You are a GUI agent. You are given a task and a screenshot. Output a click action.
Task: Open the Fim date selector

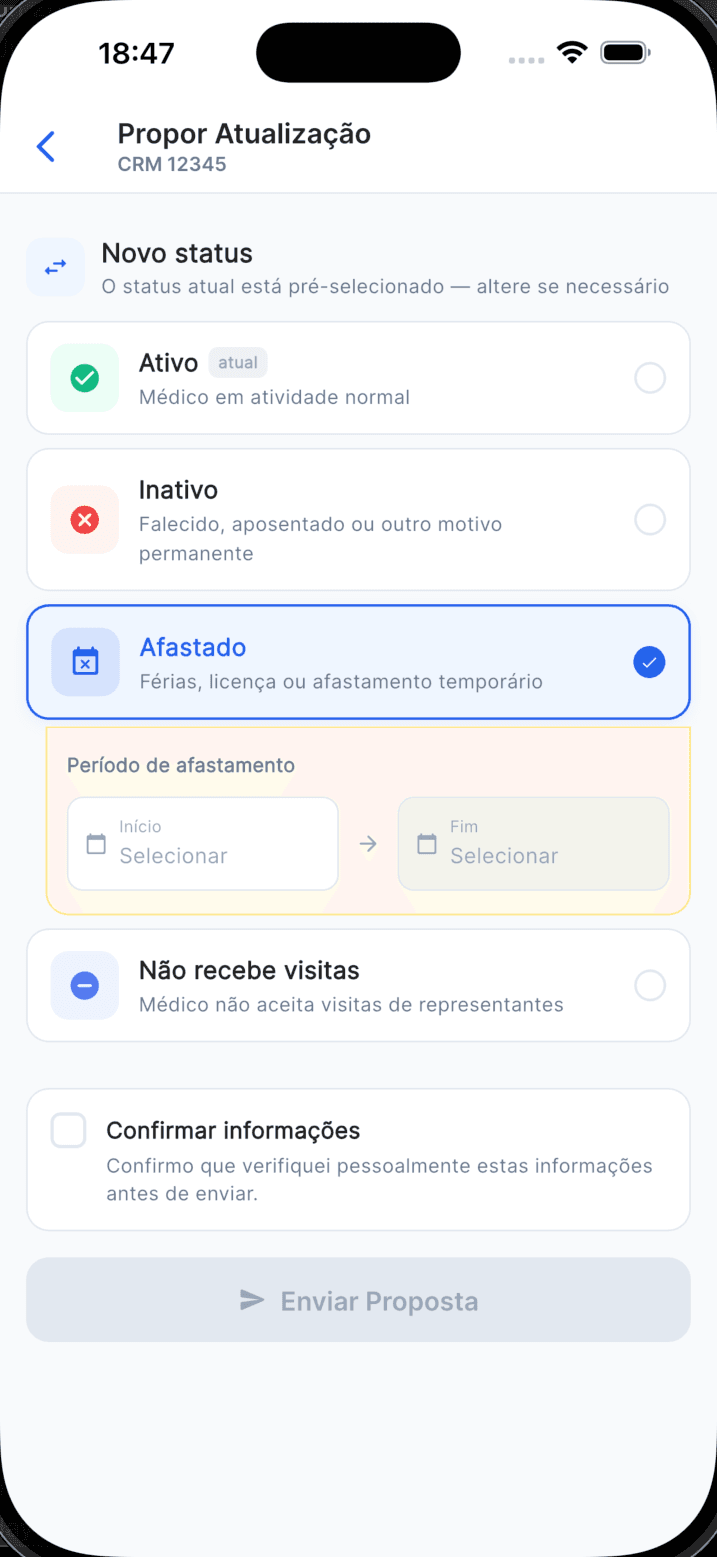coord(533,843)
